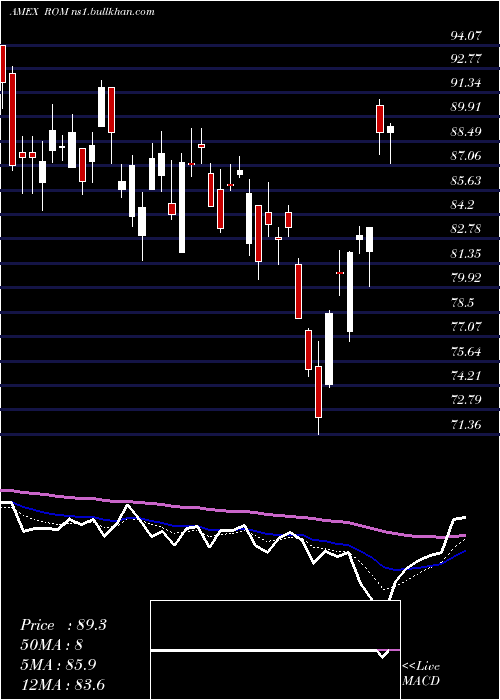
Task: Click the 92.77 price axis label
Action: pos(466,58)
